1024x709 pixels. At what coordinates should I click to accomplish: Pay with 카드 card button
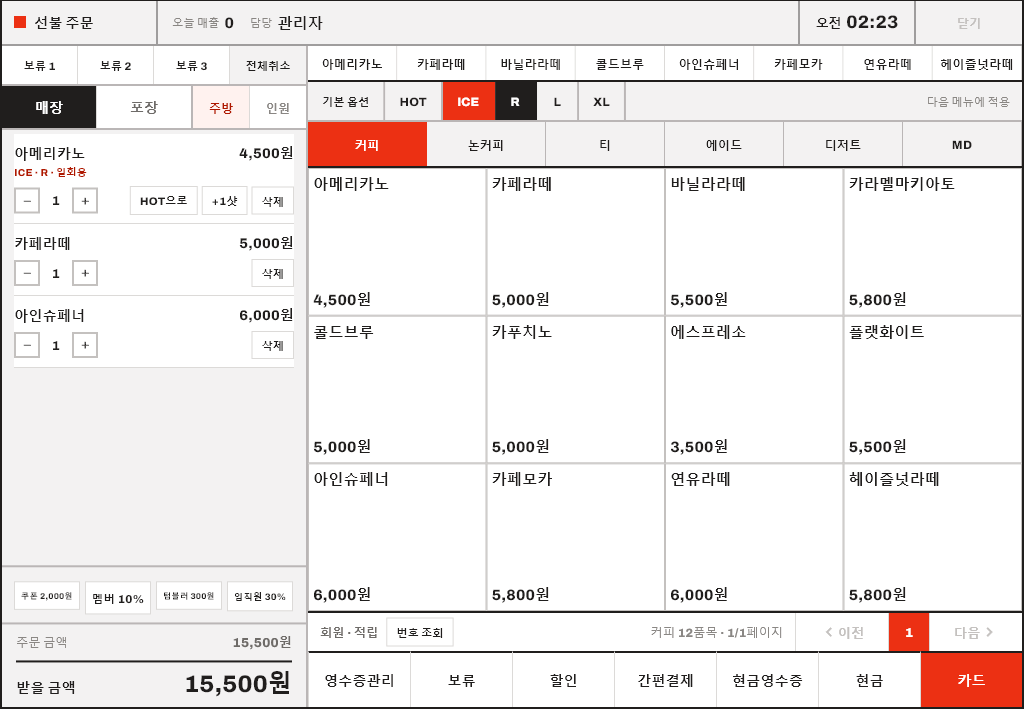point(971,680)
